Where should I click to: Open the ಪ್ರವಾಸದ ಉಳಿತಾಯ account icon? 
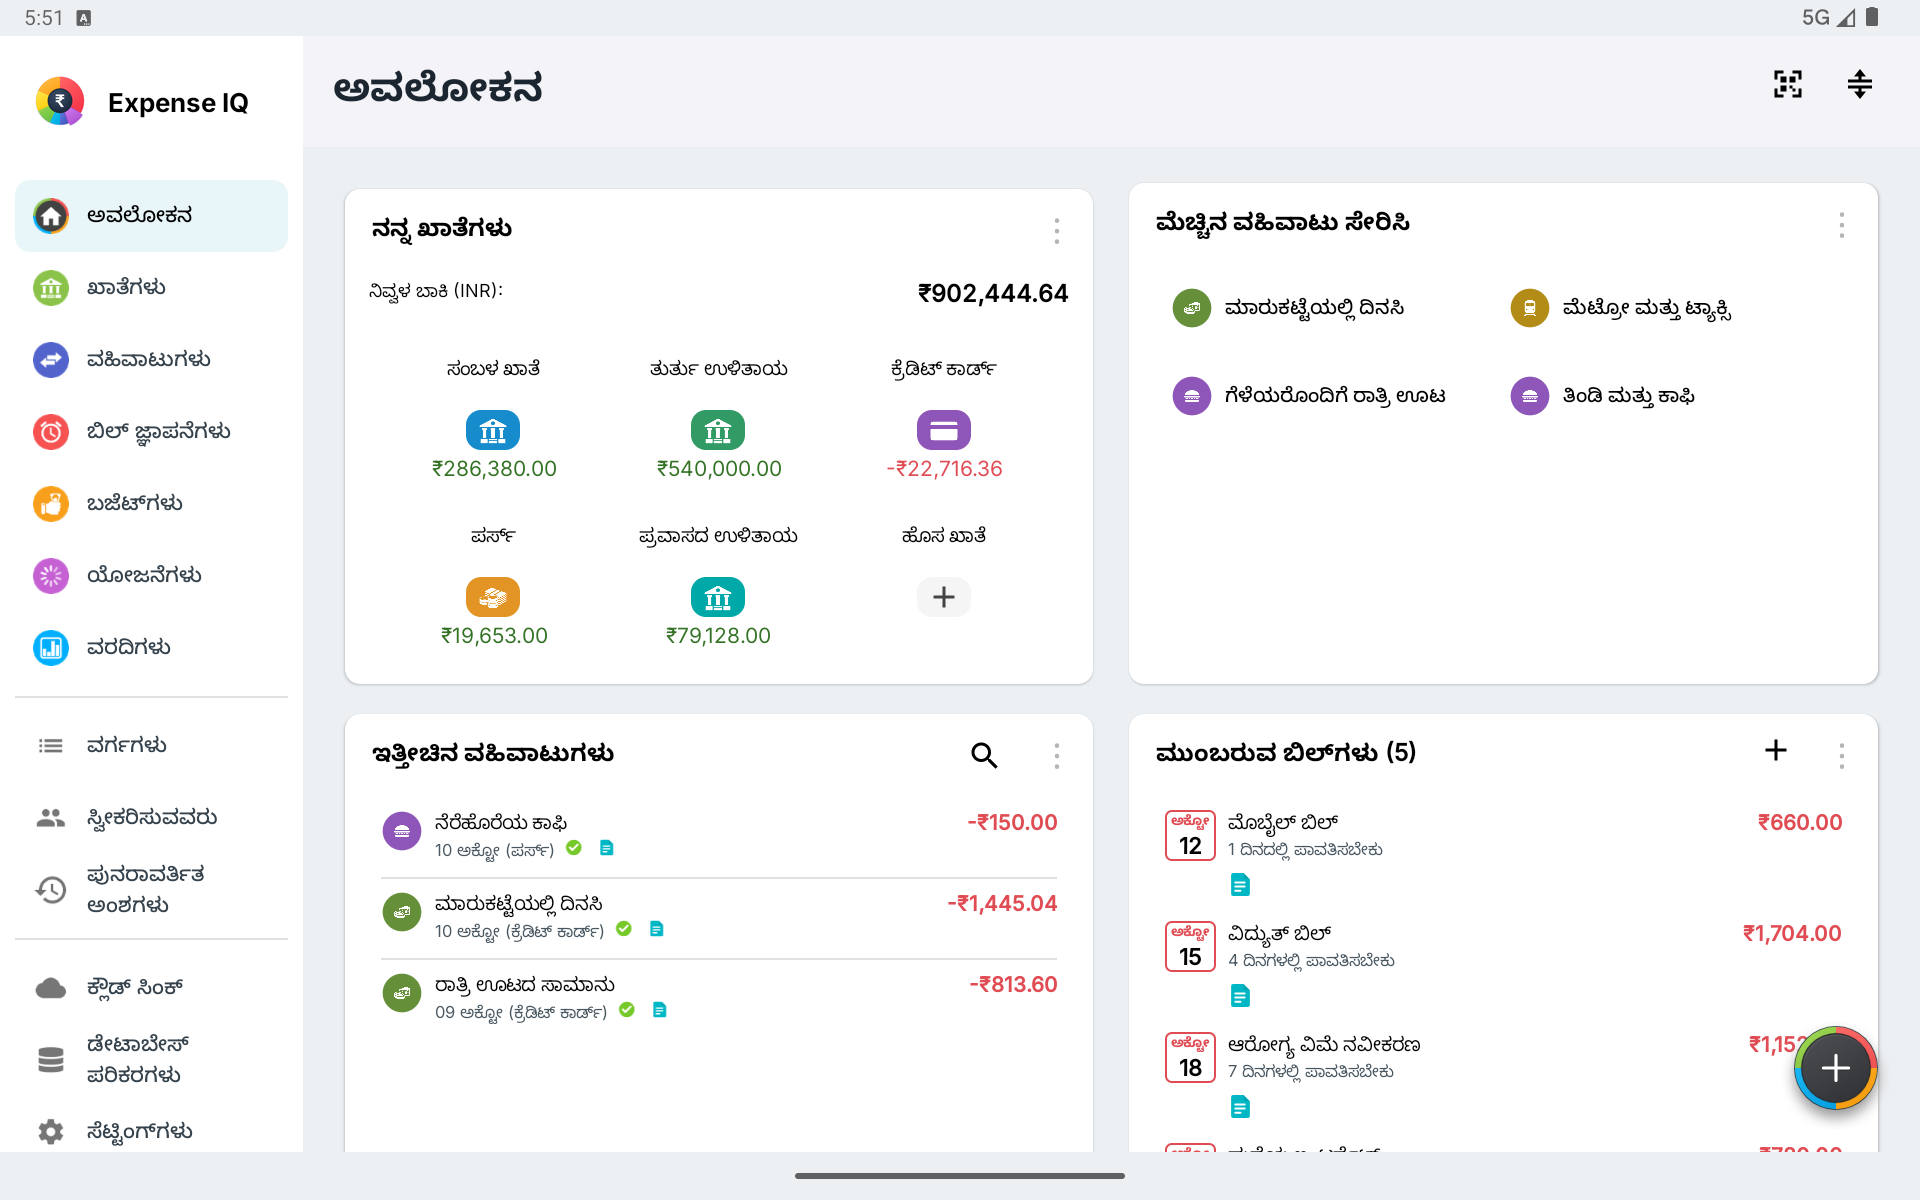(718, 597)
